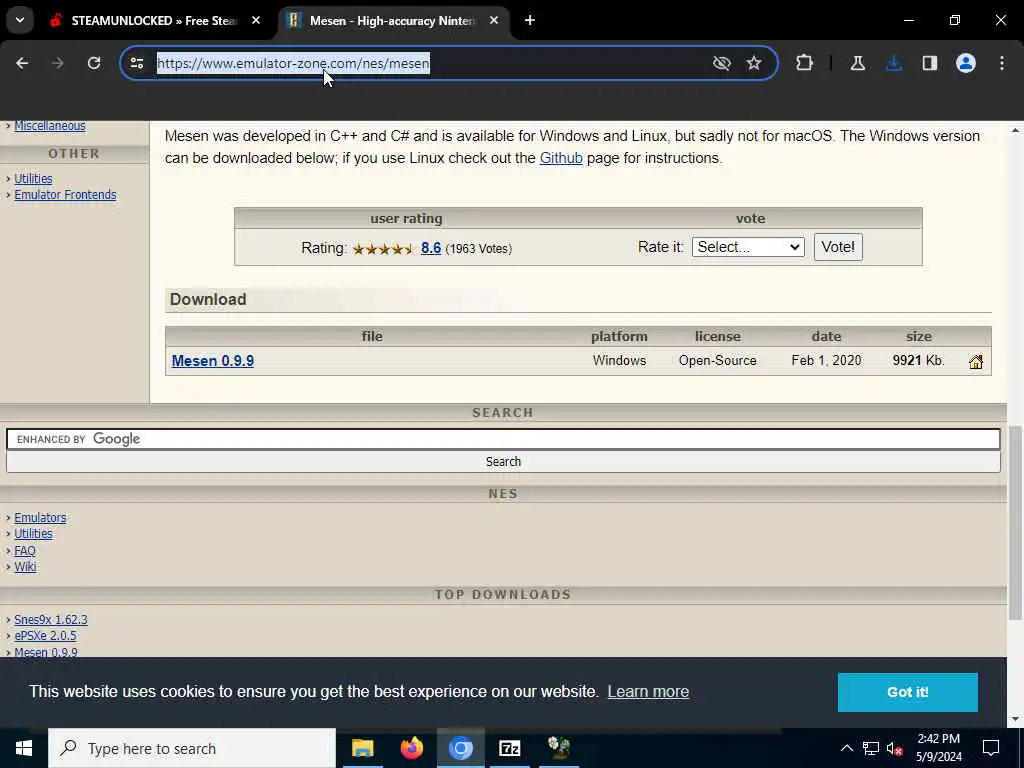Screen dimensions: 1024x768
Task: Open Utilities under OTHER section
Action: pyautogui.click(x=33, y=178)
